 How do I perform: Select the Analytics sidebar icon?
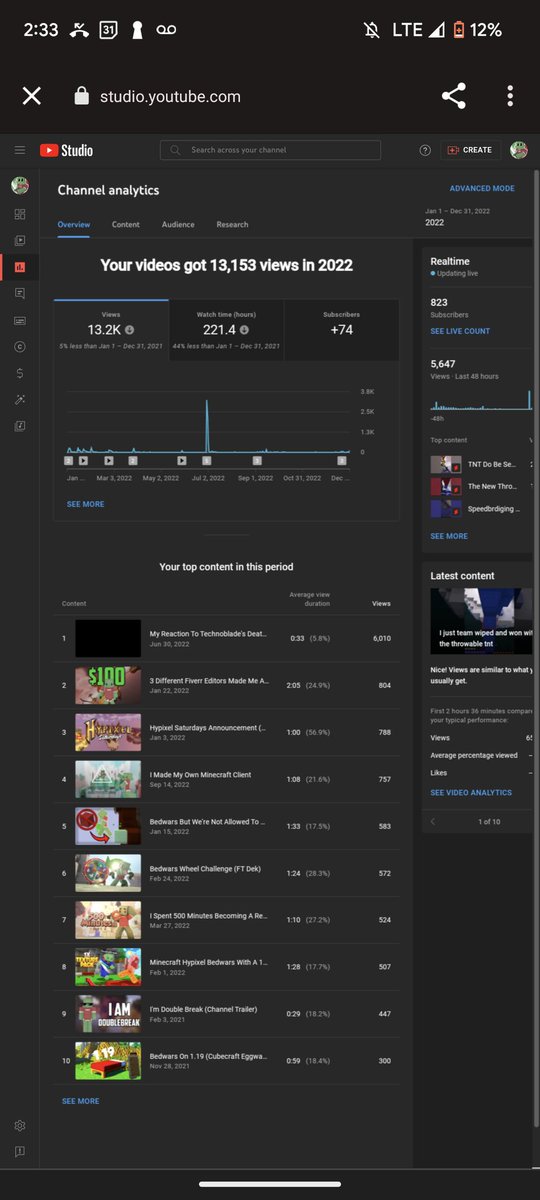20,267
